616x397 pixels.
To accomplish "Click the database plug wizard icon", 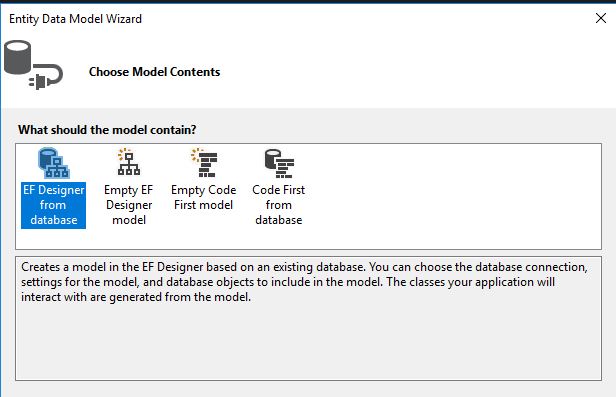I will coord(33,65).
